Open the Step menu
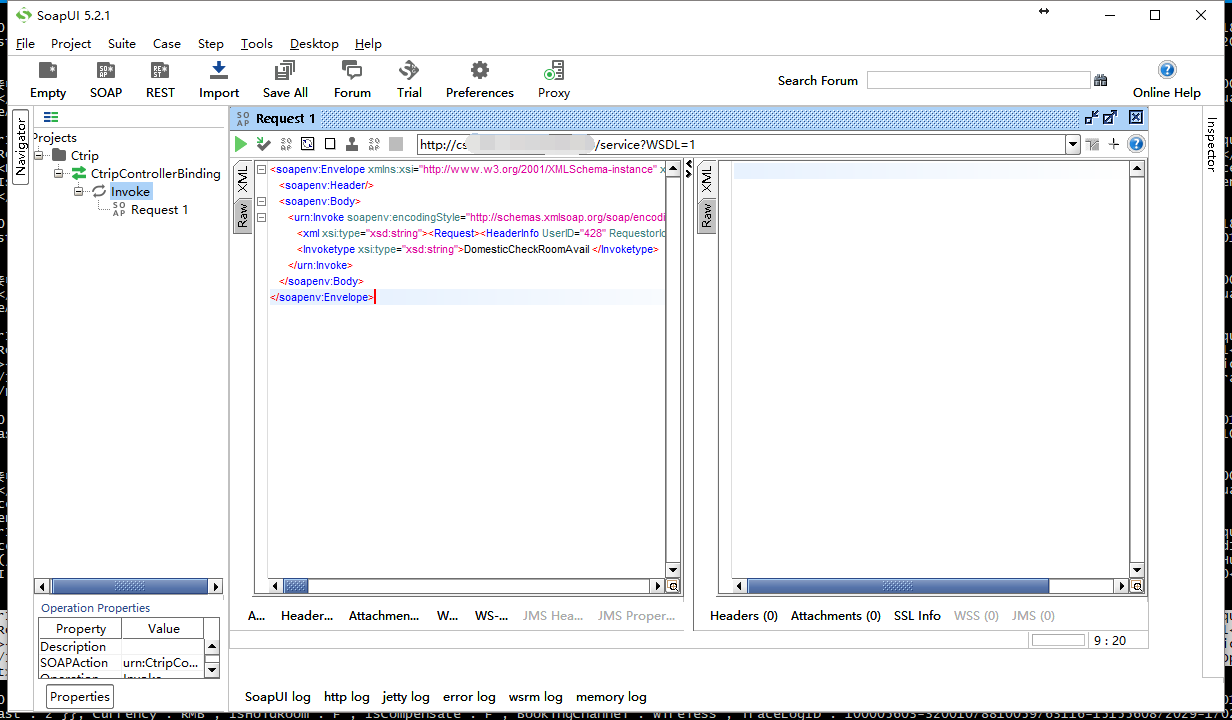 (211, 43)
